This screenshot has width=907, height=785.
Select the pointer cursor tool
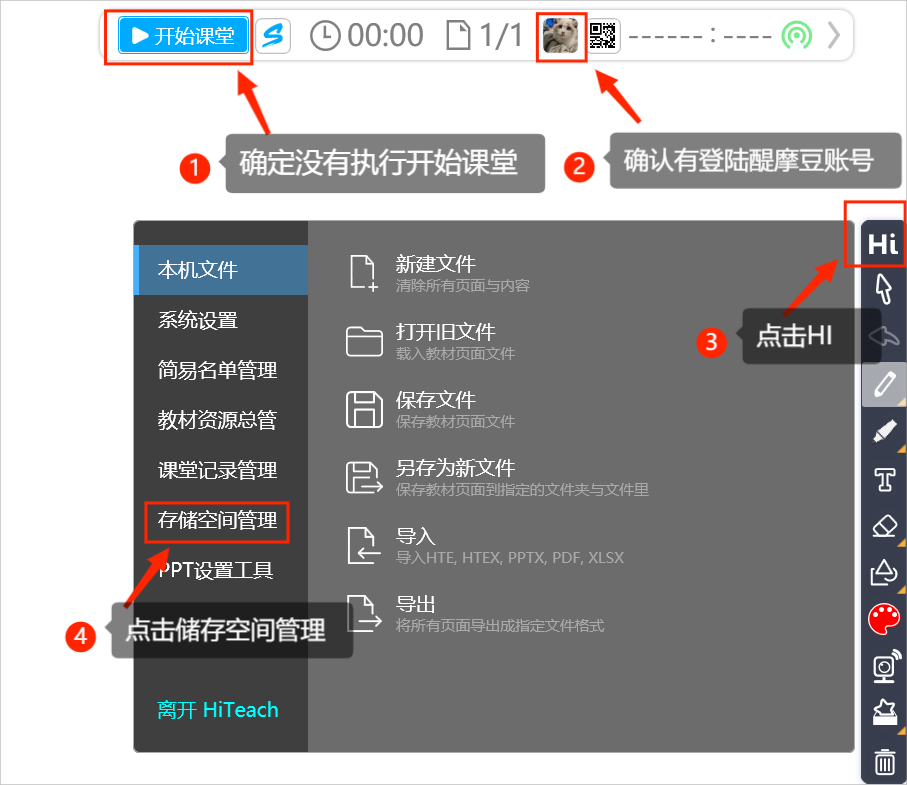[x=883, y=288]
